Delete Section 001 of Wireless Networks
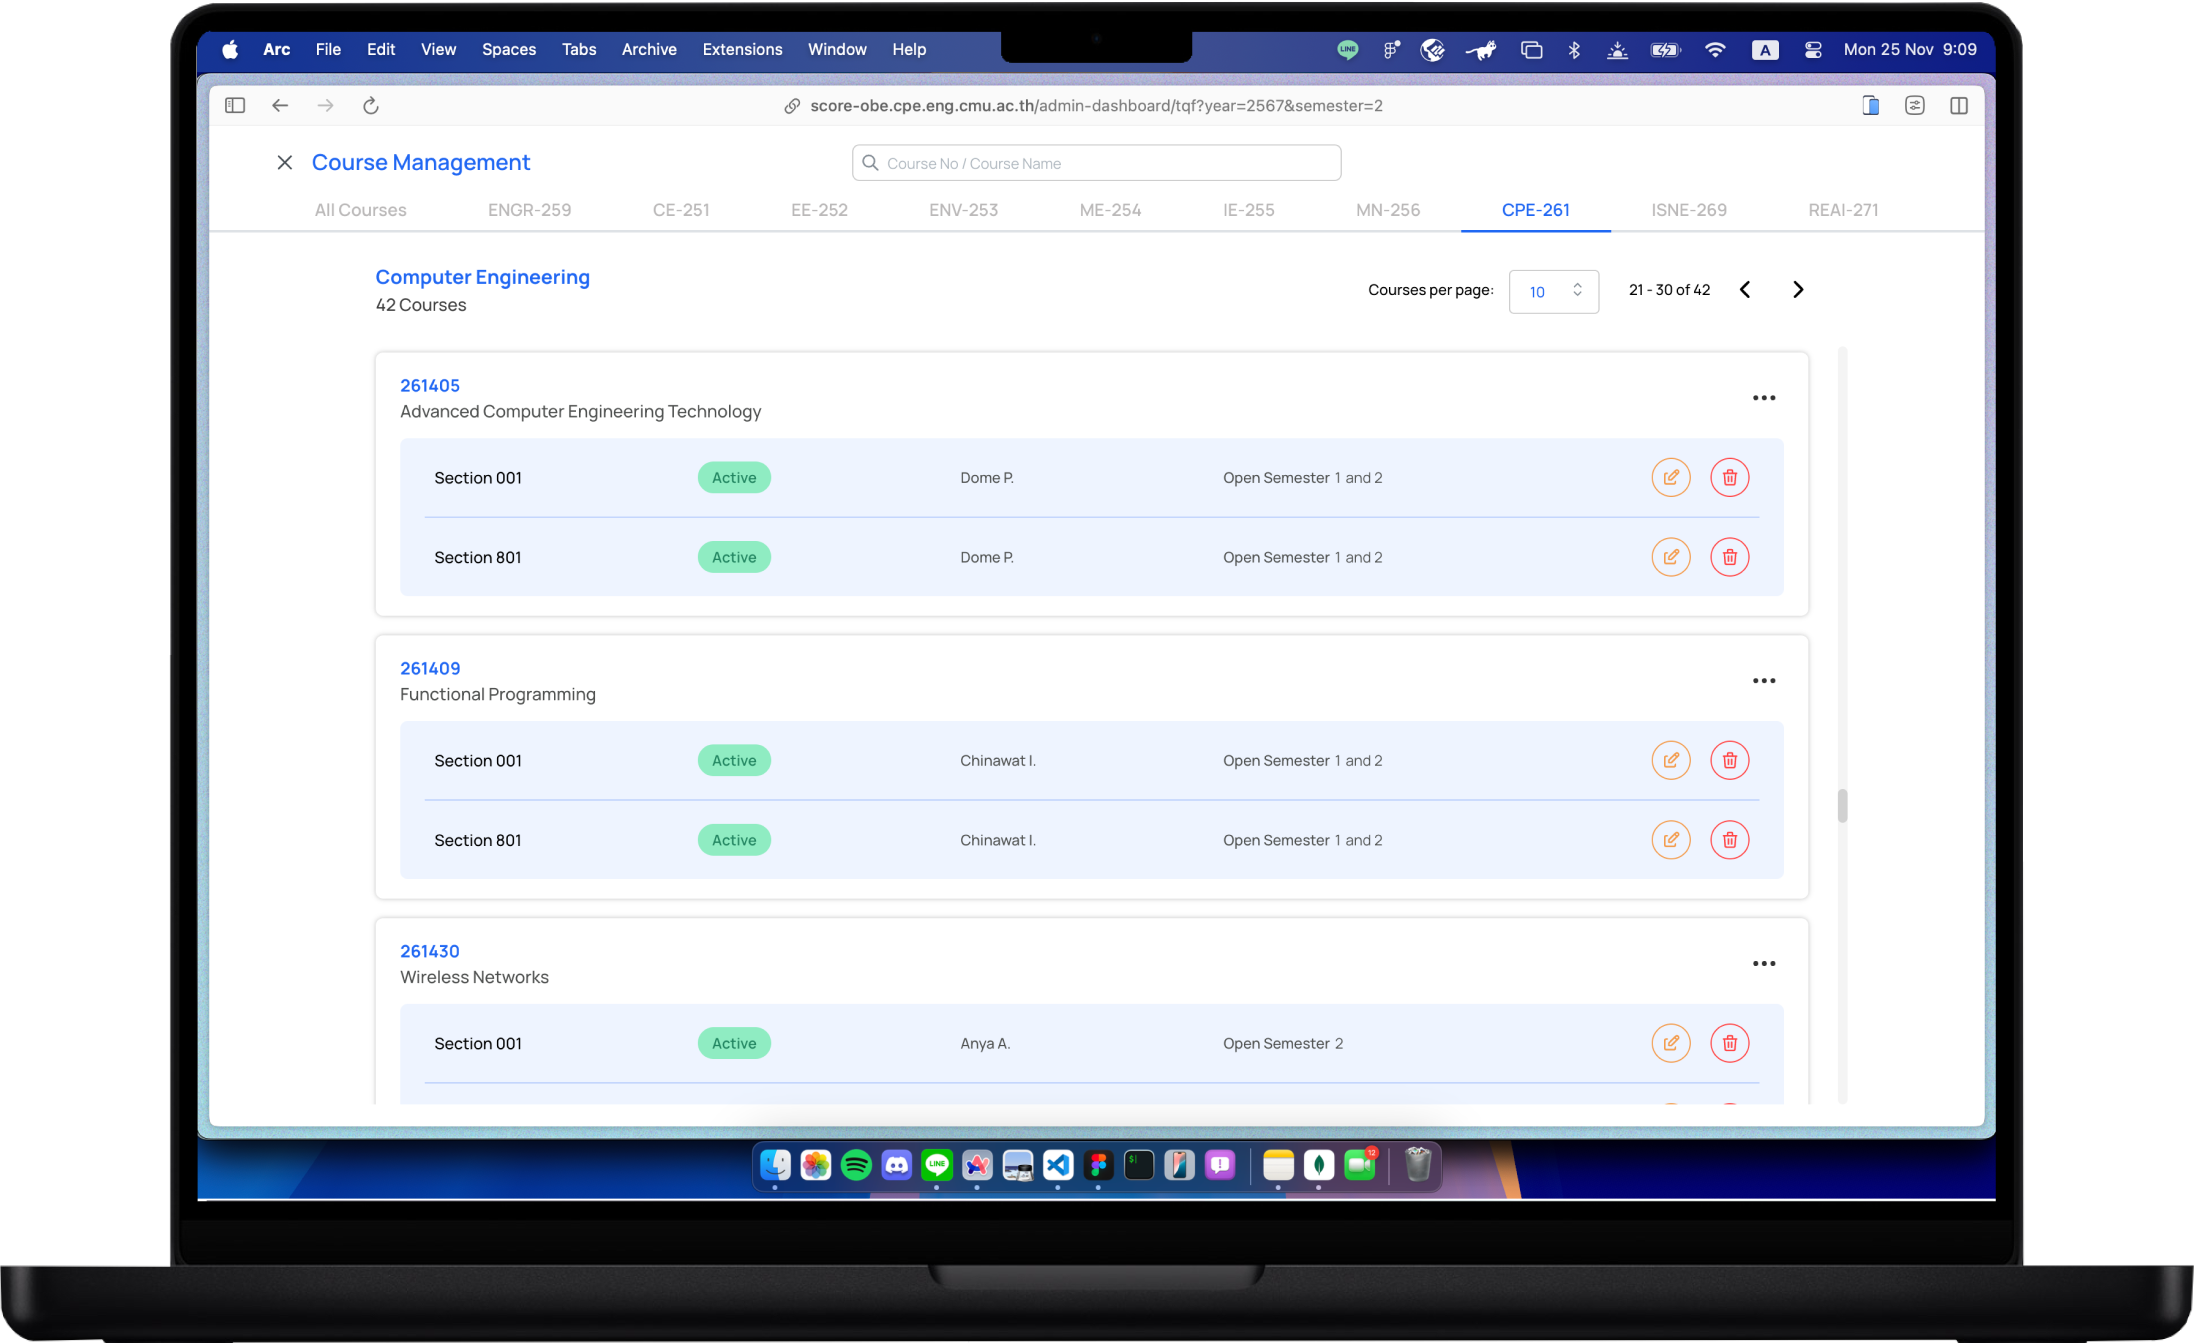The image size is (2195, 1343). 1729,1043
